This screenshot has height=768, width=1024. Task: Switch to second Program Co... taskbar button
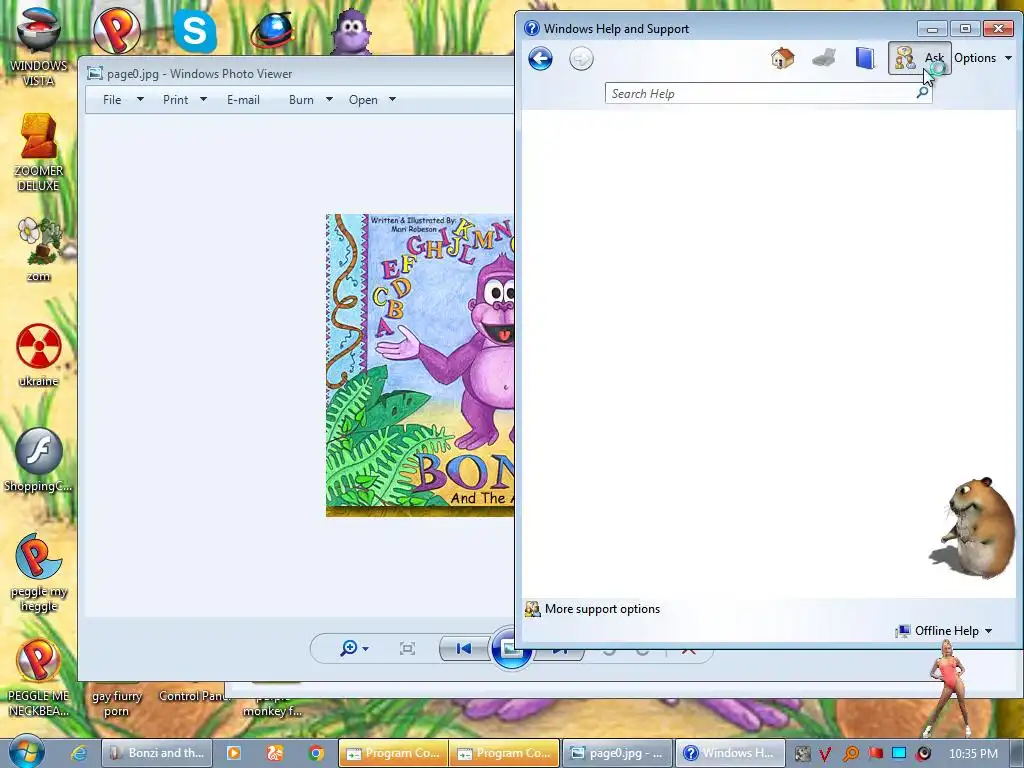pyautogui.click(x=504, y=753)
